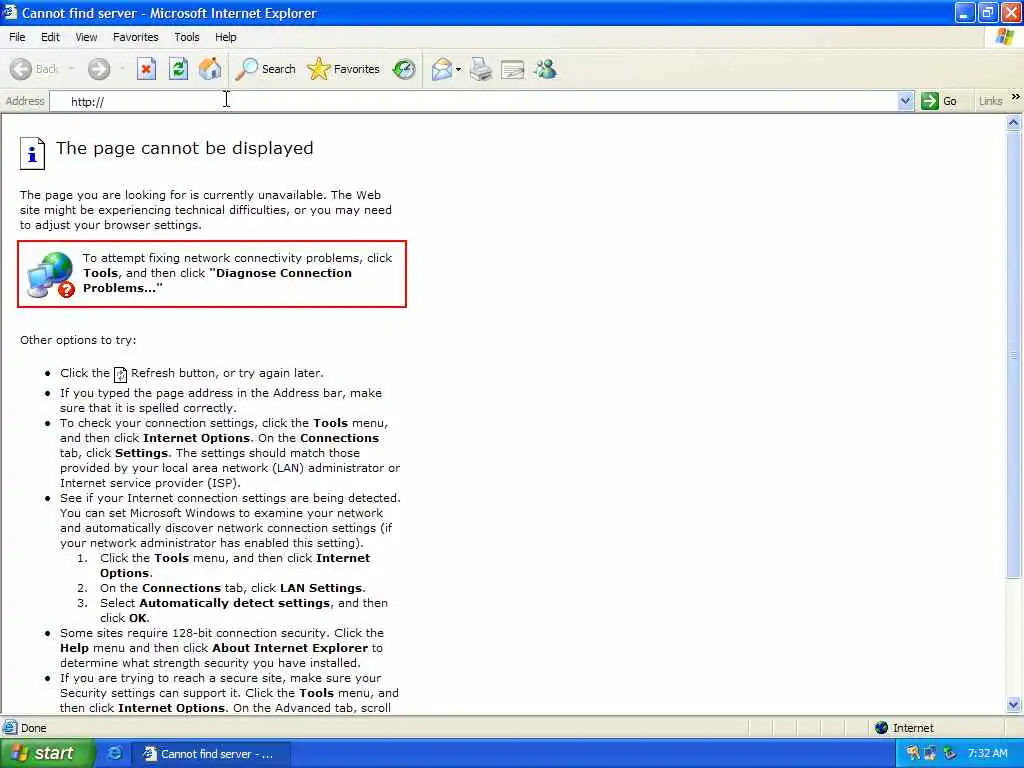Click the Forward arrow button
The image size is (1024, 768).
[x=99, y=69]
